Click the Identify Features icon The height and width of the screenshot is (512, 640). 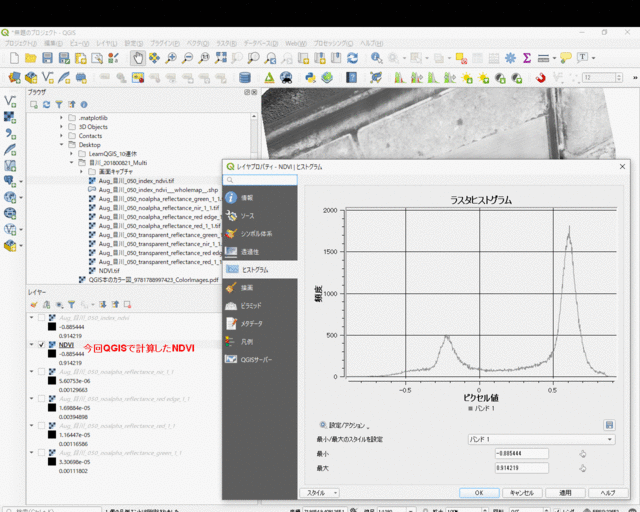[376, 58]
